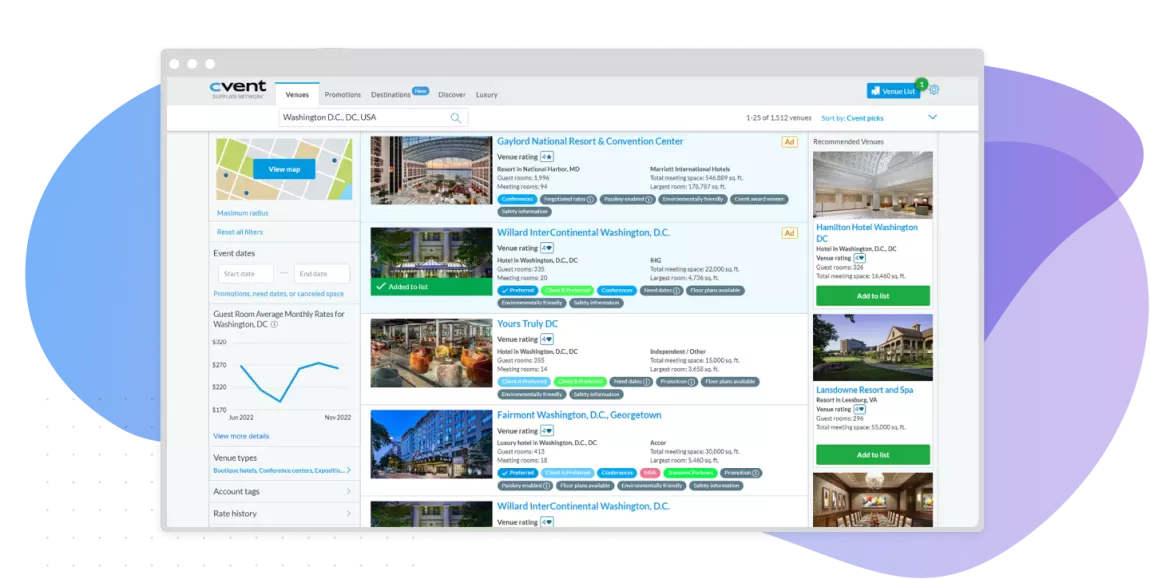This screenshot has height=579, width=1150.
Task: Click the New badge next to Destinations
Action: [420, 91]
